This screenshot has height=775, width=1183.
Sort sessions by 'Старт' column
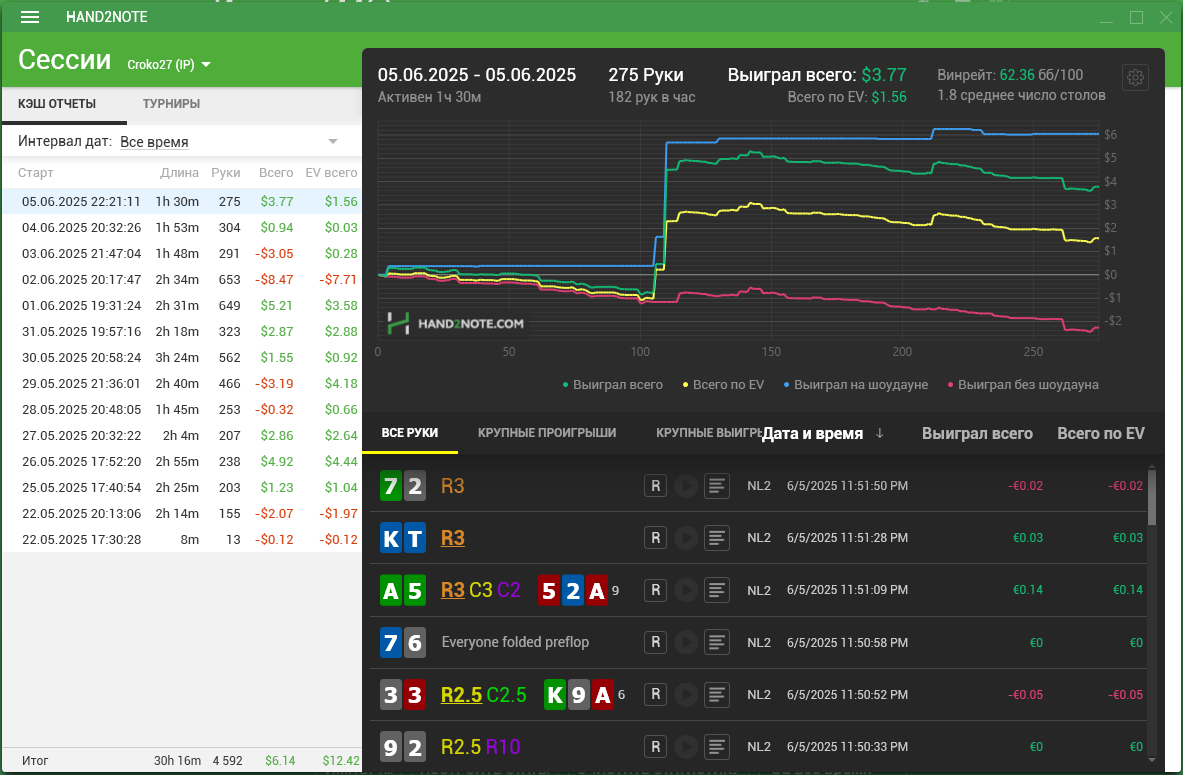pos(35,173)
